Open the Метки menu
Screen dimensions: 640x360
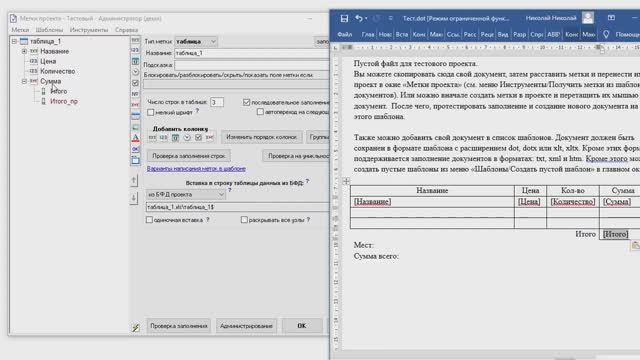[20, 30]
